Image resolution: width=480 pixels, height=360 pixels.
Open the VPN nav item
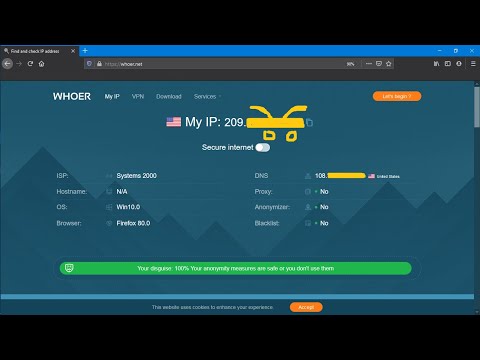138,97
